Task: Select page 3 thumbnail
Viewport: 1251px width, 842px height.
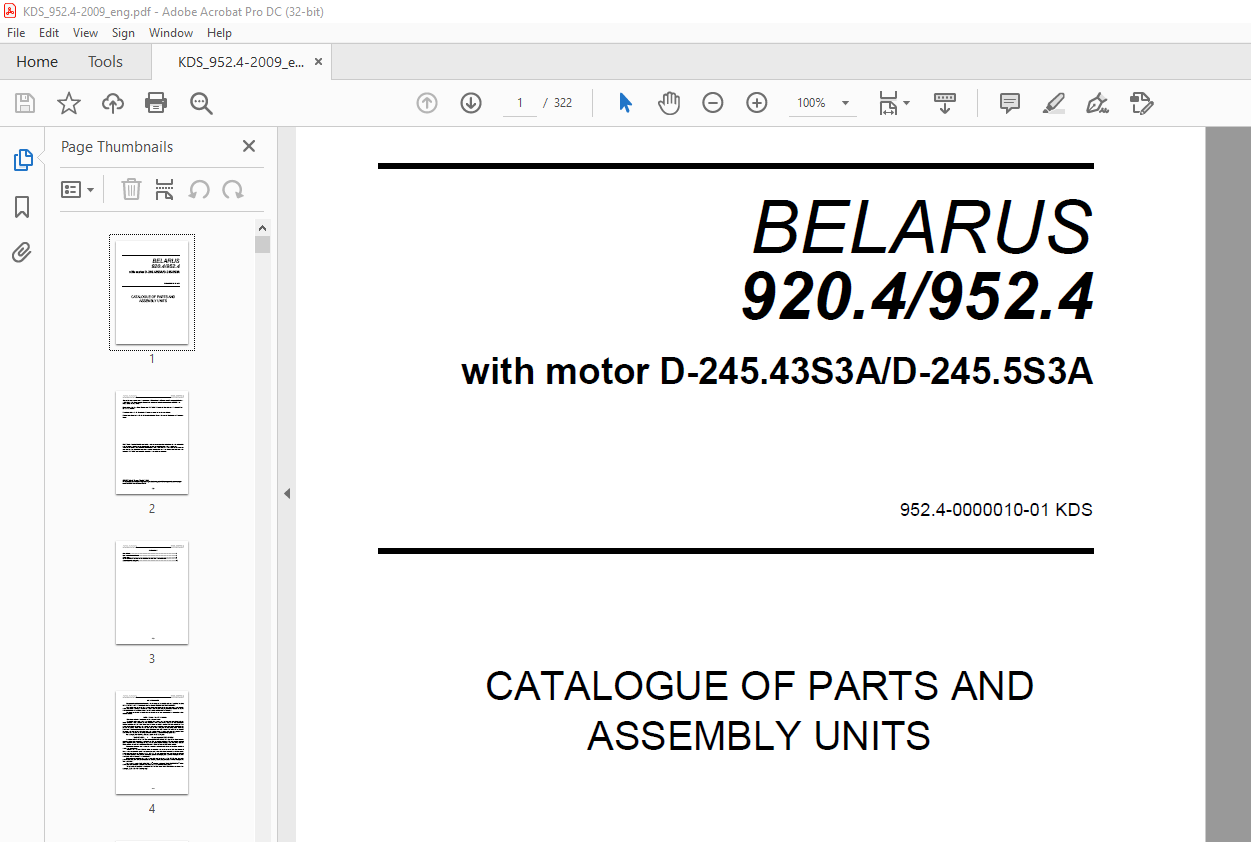Action: point(152,593)
